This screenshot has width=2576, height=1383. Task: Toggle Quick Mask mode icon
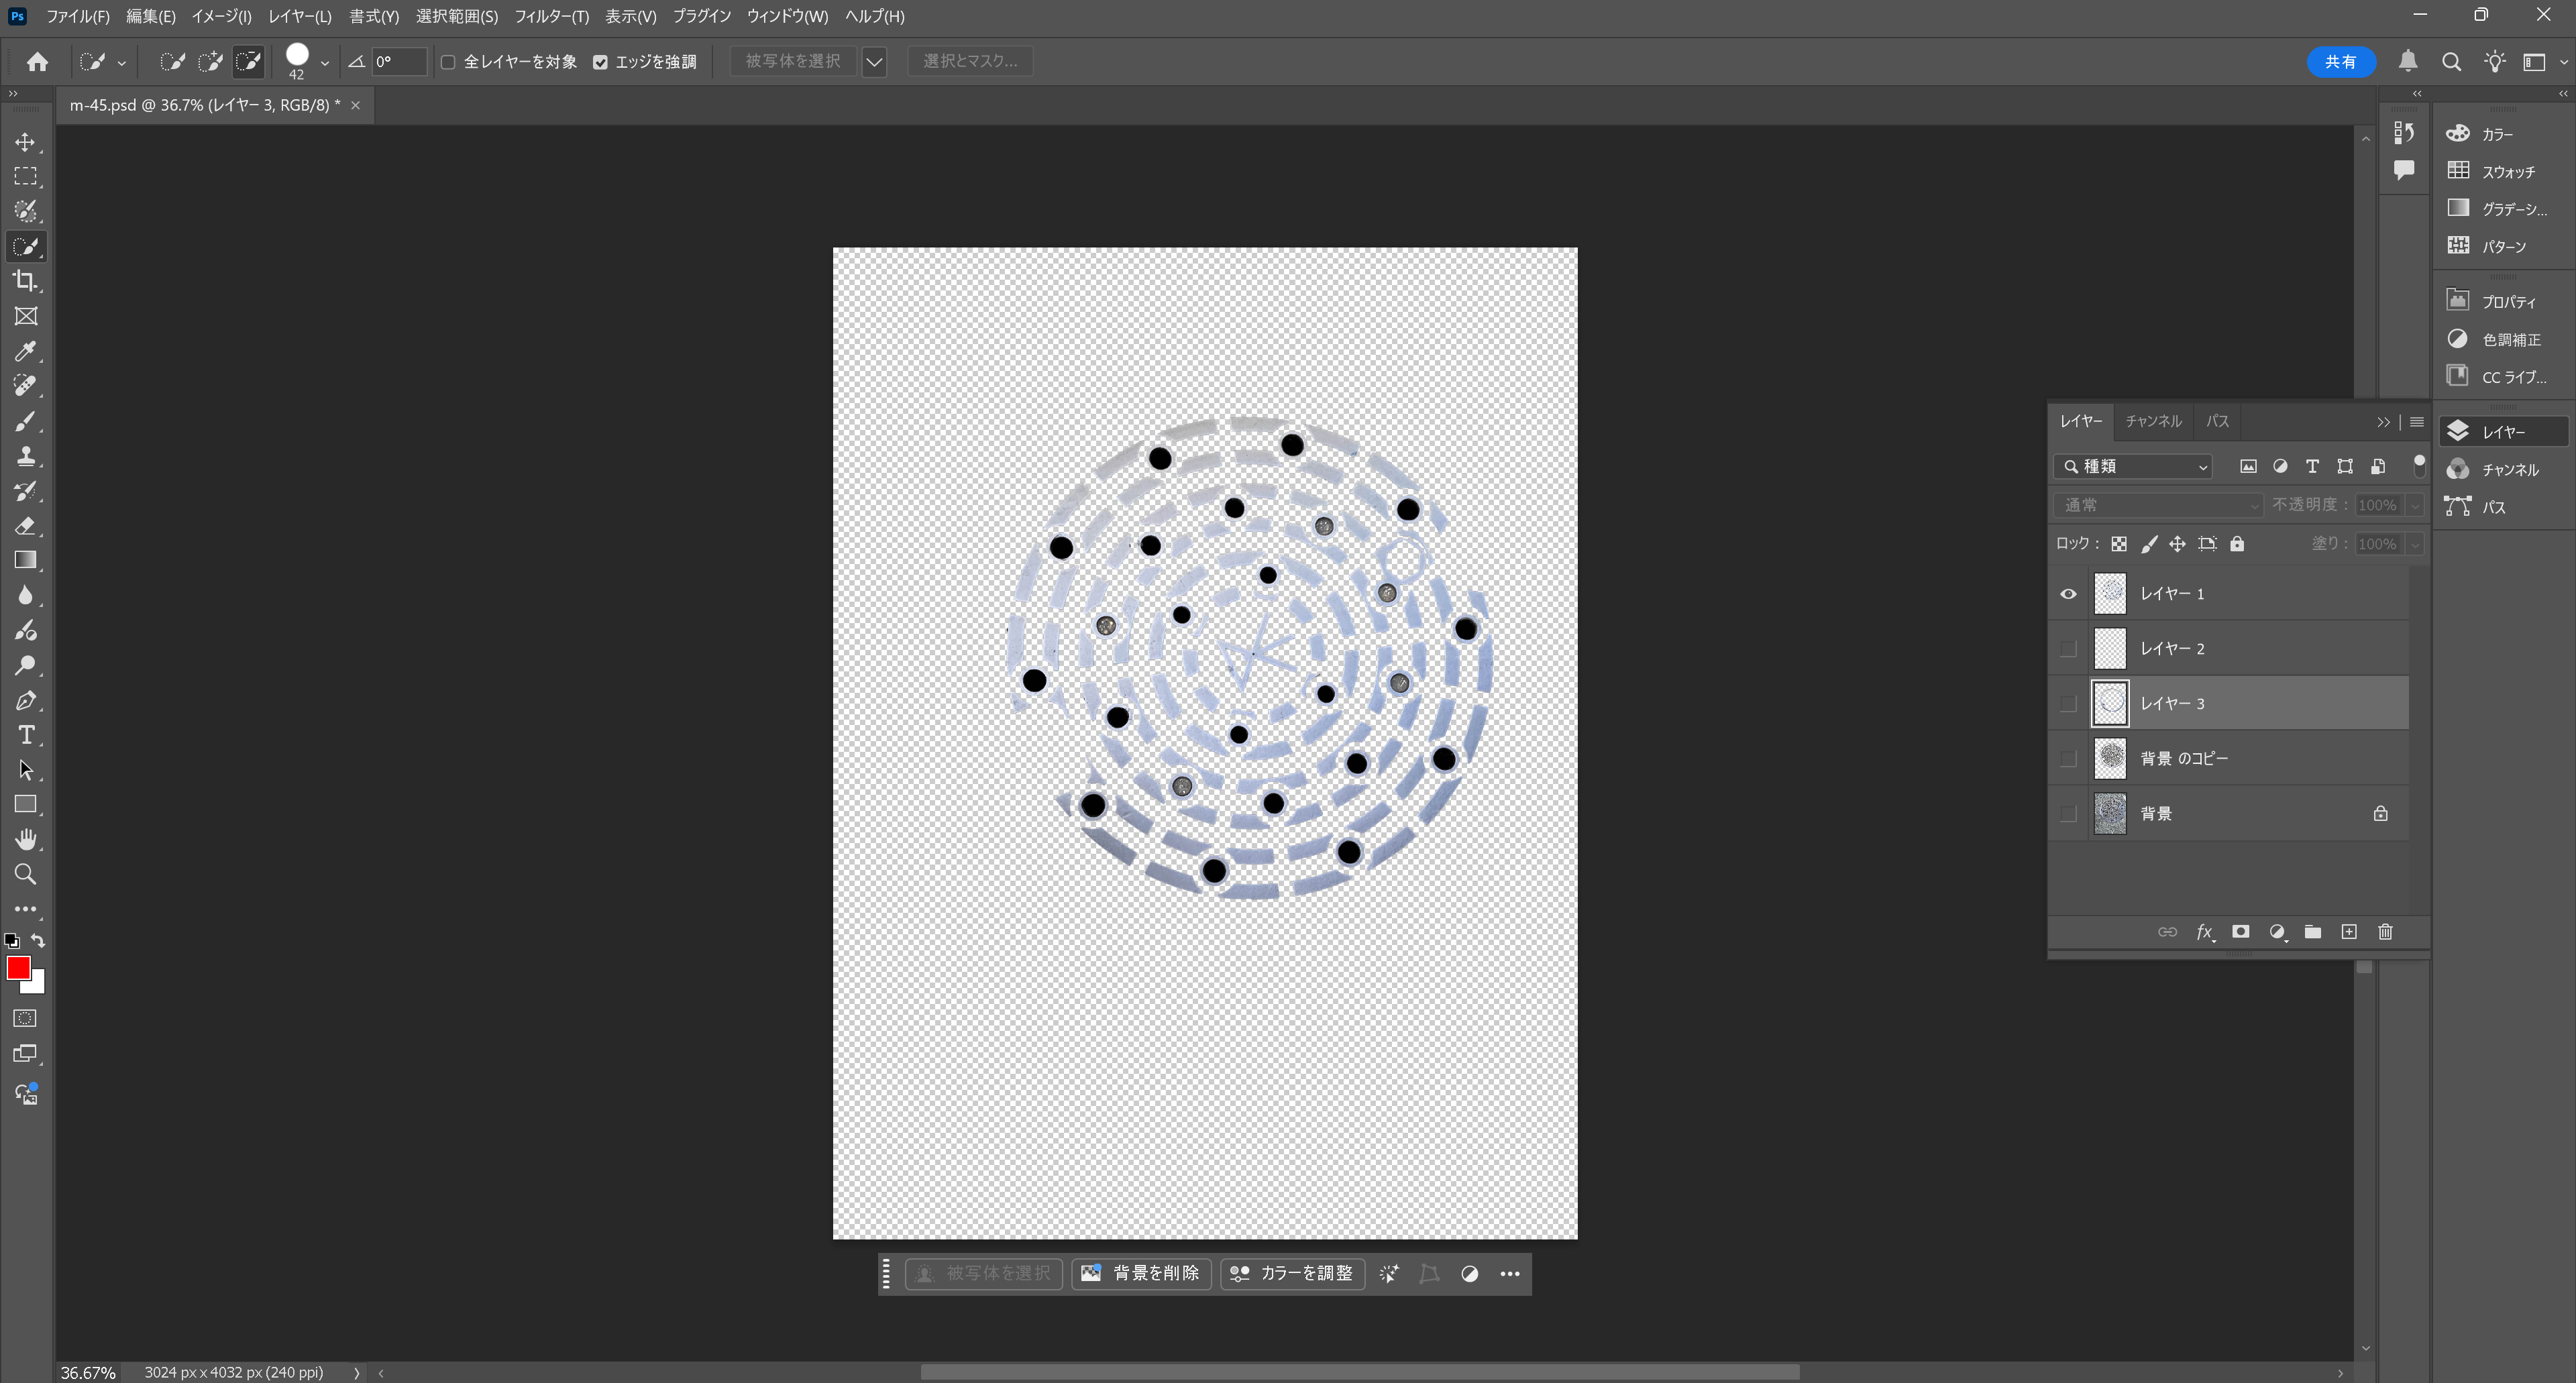pyautogui.click(x=25, y=1018)
